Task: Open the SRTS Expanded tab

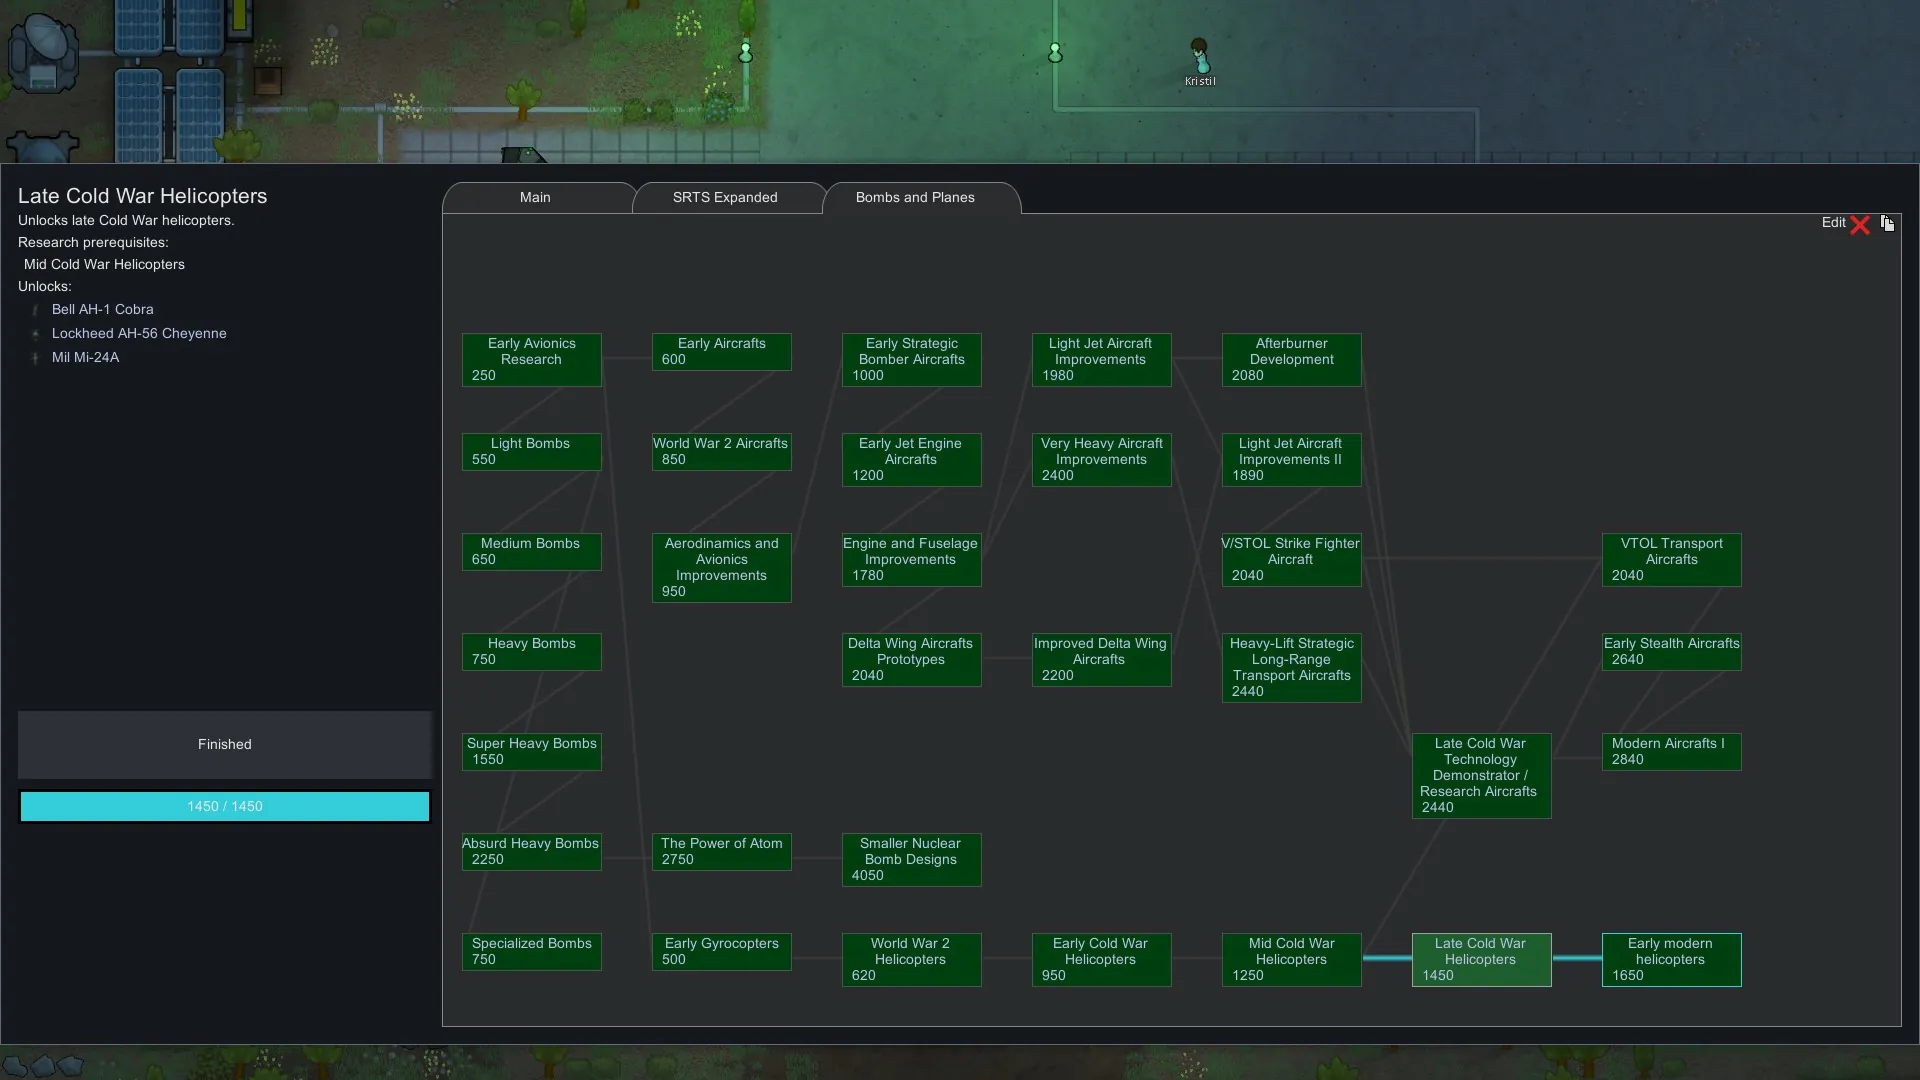Action: click(x=725, y=198)
